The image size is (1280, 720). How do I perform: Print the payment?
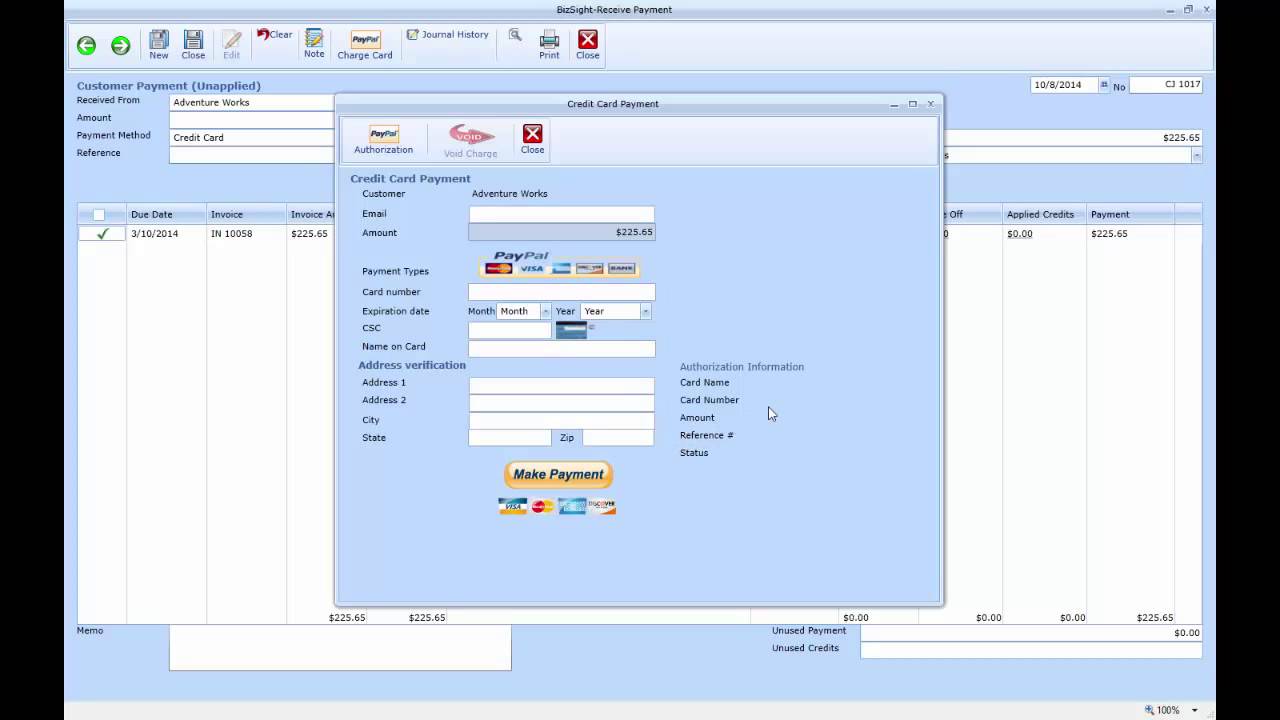click(x=549, y=44)
